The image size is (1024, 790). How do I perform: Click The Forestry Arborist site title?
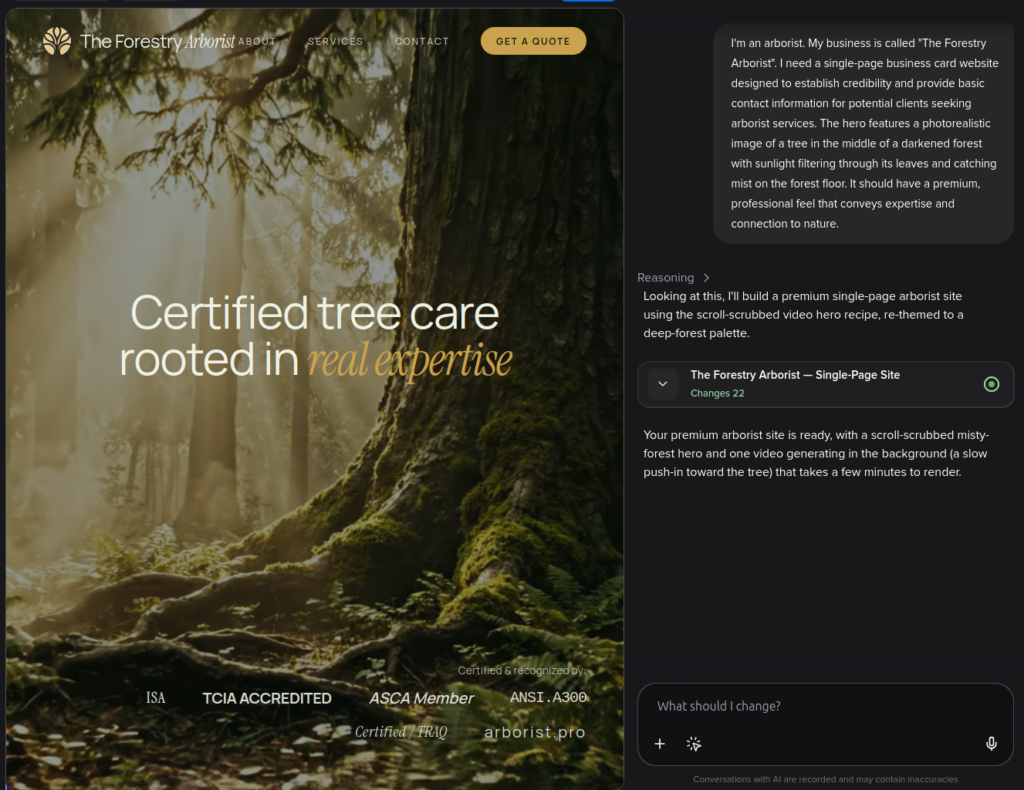click(157, 41)
